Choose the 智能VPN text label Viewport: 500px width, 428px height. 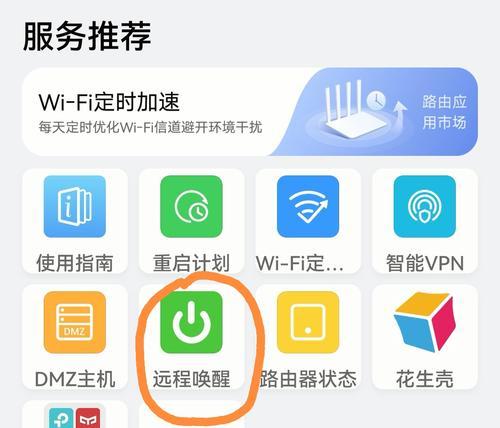click(425, 263)
